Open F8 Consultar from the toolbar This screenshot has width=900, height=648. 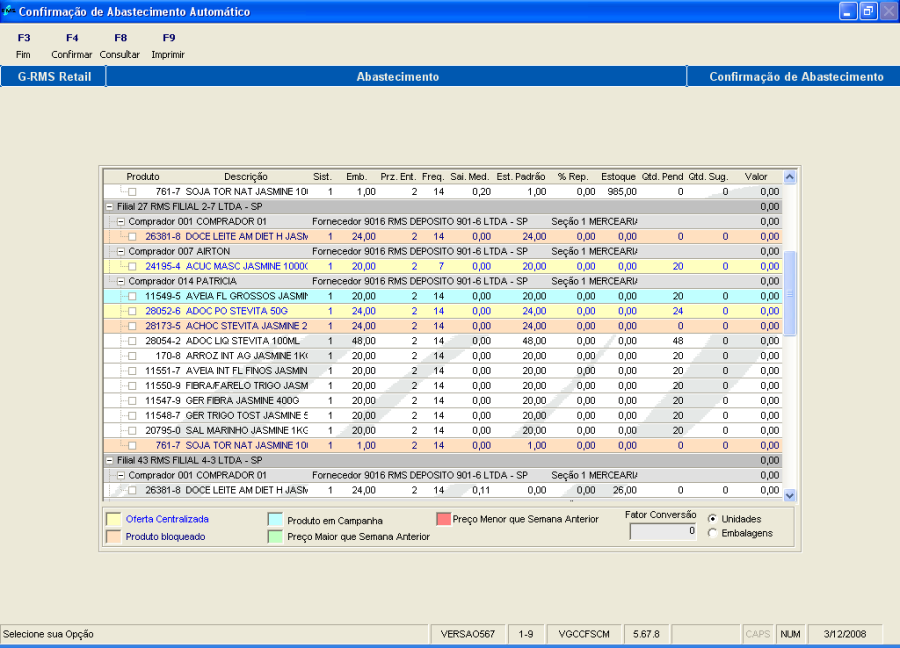[x=120, y=45]
